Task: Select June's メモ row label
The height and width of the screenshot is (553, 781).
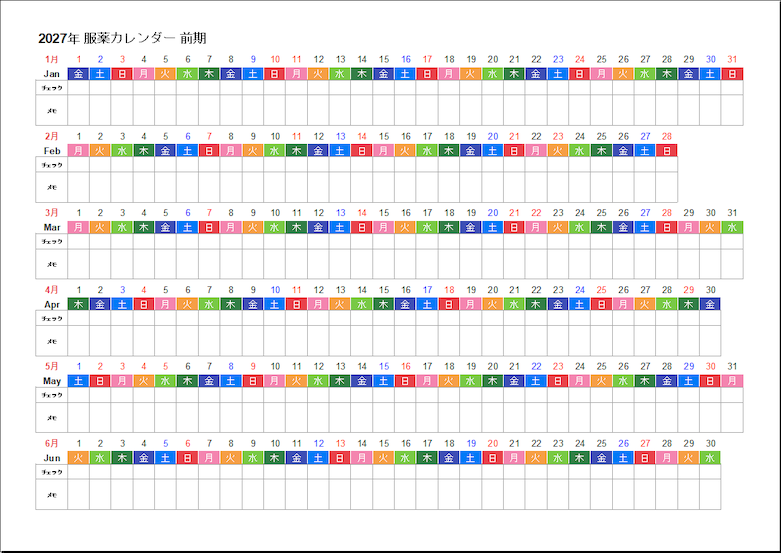Action: 52,495
